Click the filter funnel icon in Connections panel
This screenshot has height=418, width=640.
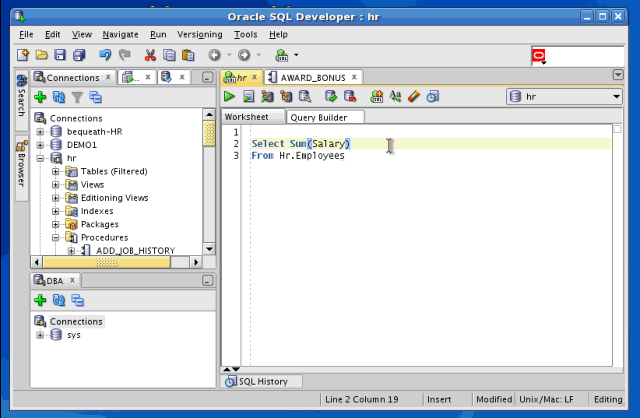77,98
